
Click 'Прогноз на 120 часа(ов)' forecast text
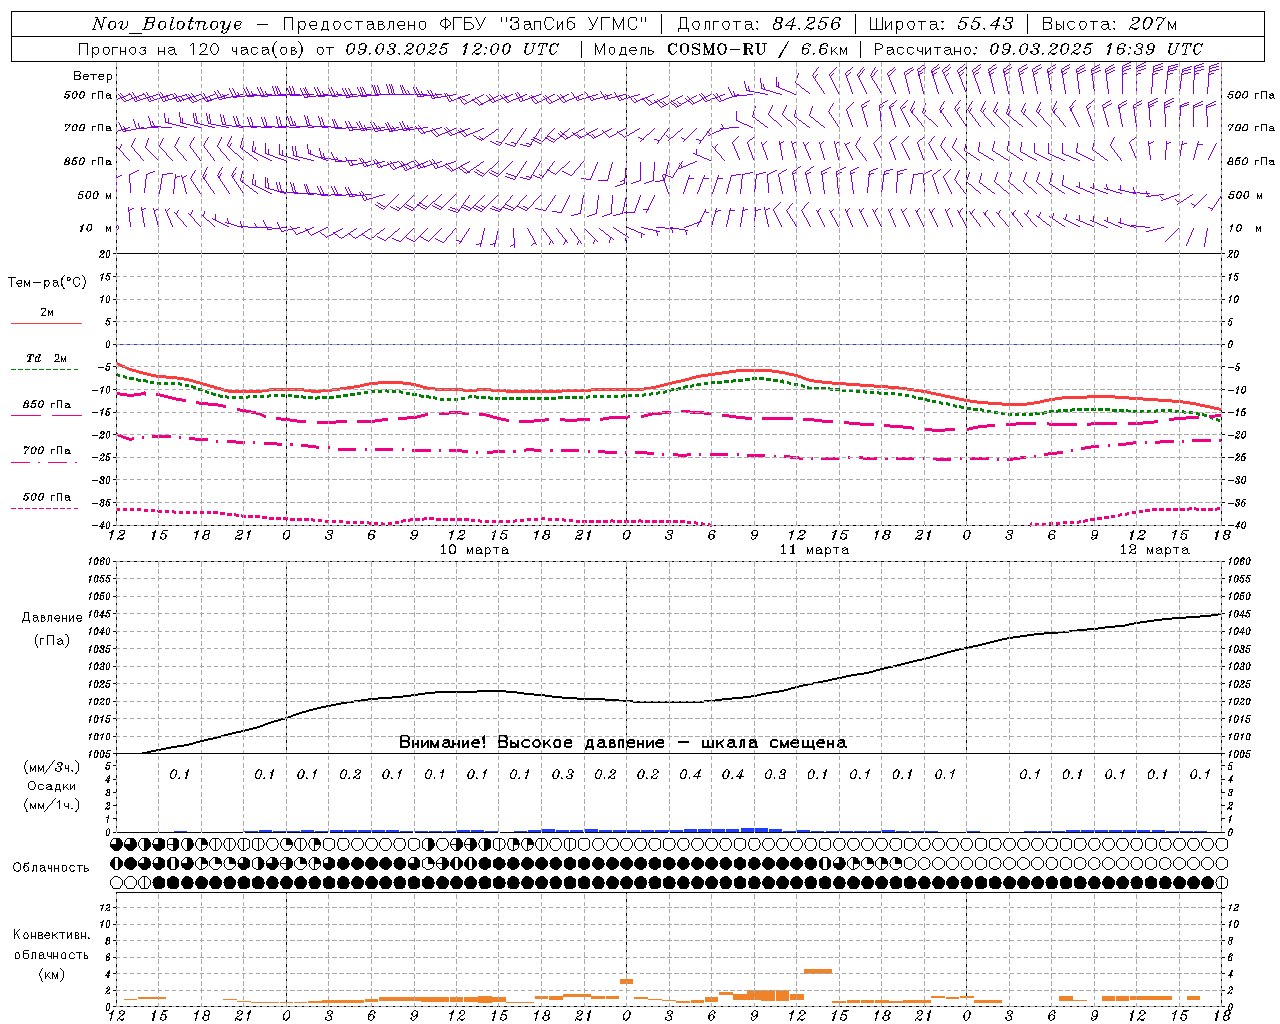pyautogui.click(x=192, y=49)
